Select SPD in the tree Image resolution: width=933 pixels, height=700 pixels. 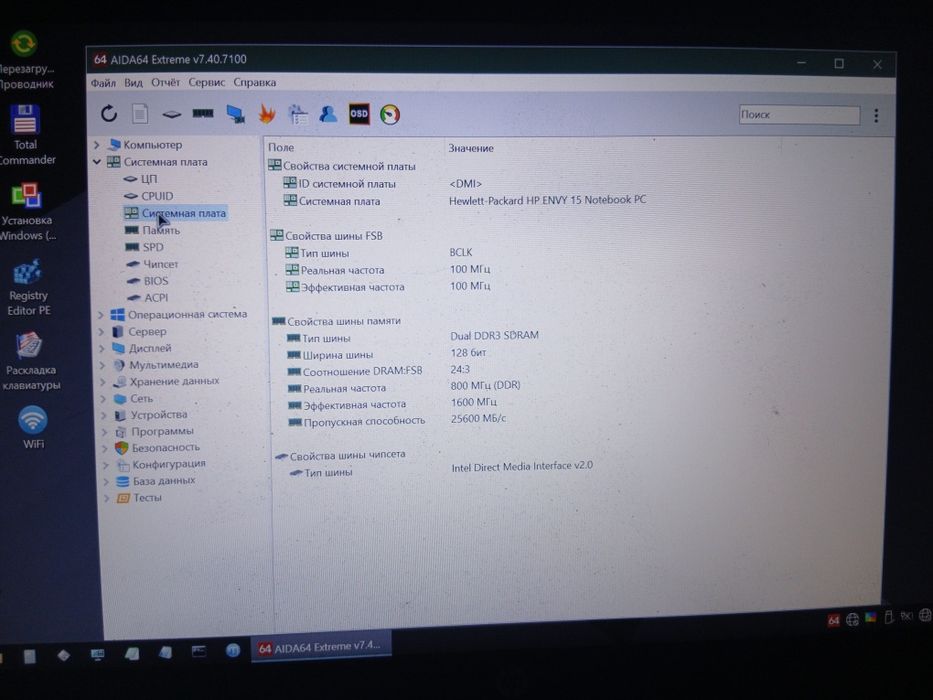coord(145,246)
